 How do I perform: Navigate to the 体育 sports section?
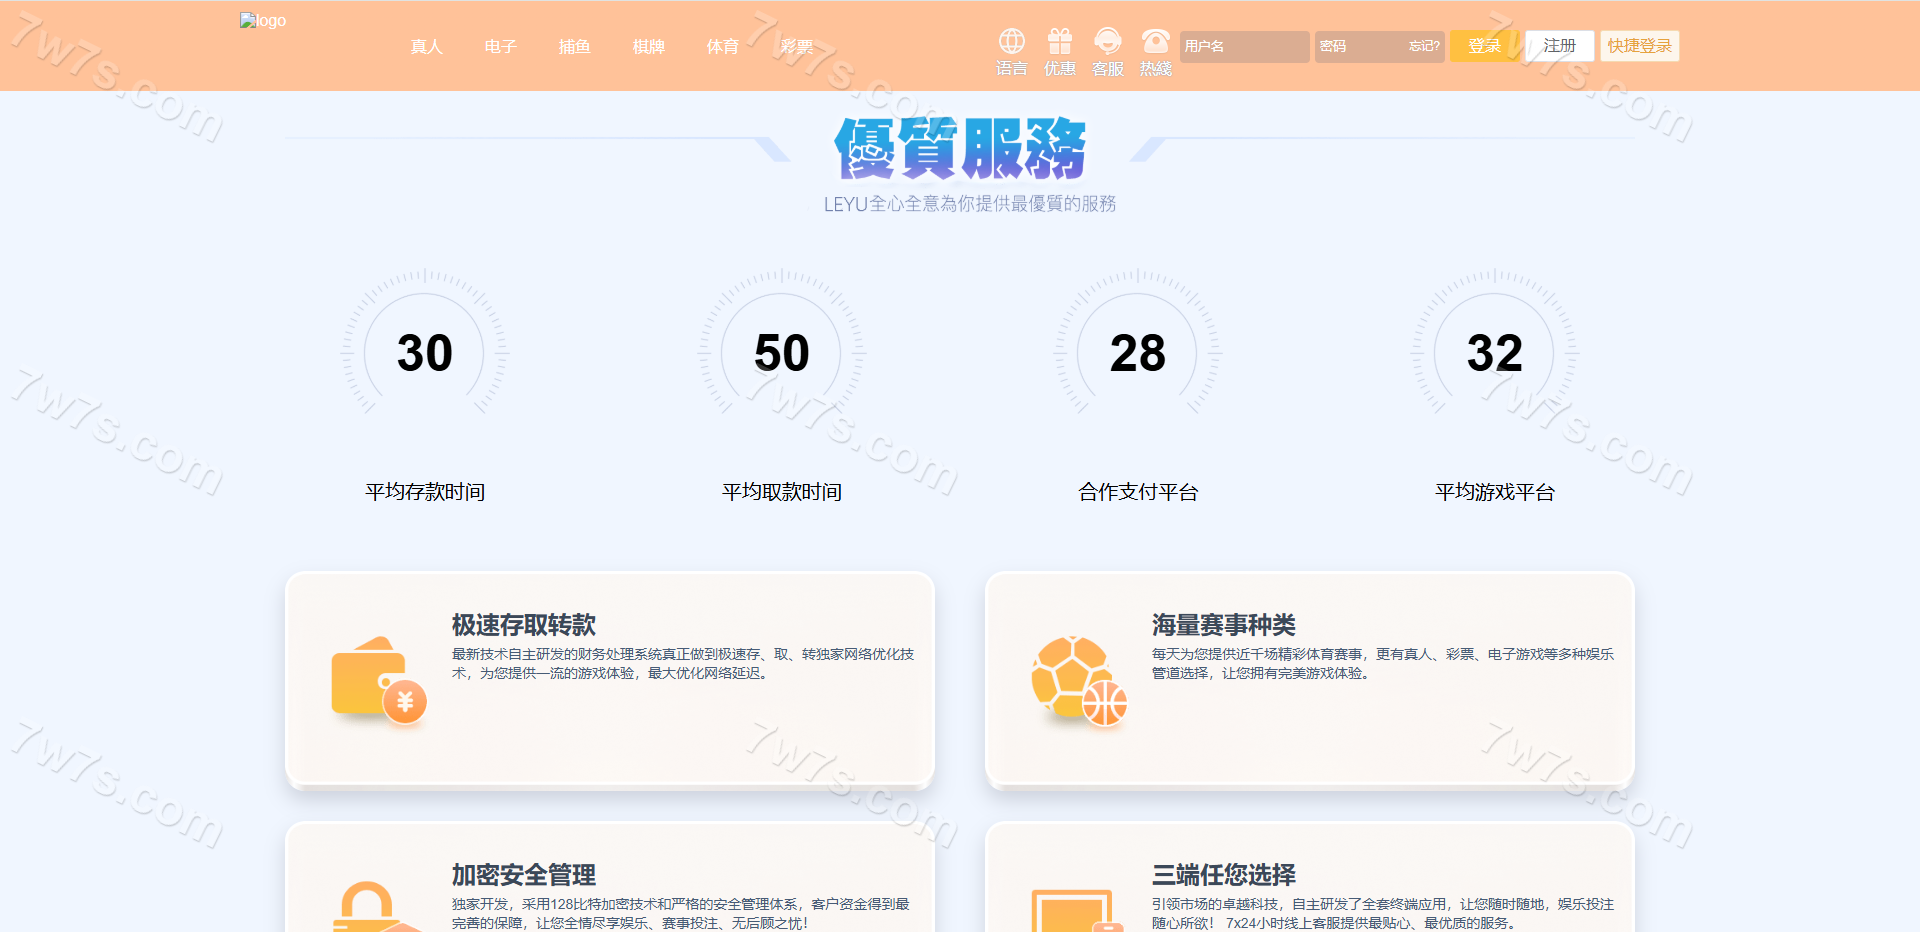tap(722, 47)
